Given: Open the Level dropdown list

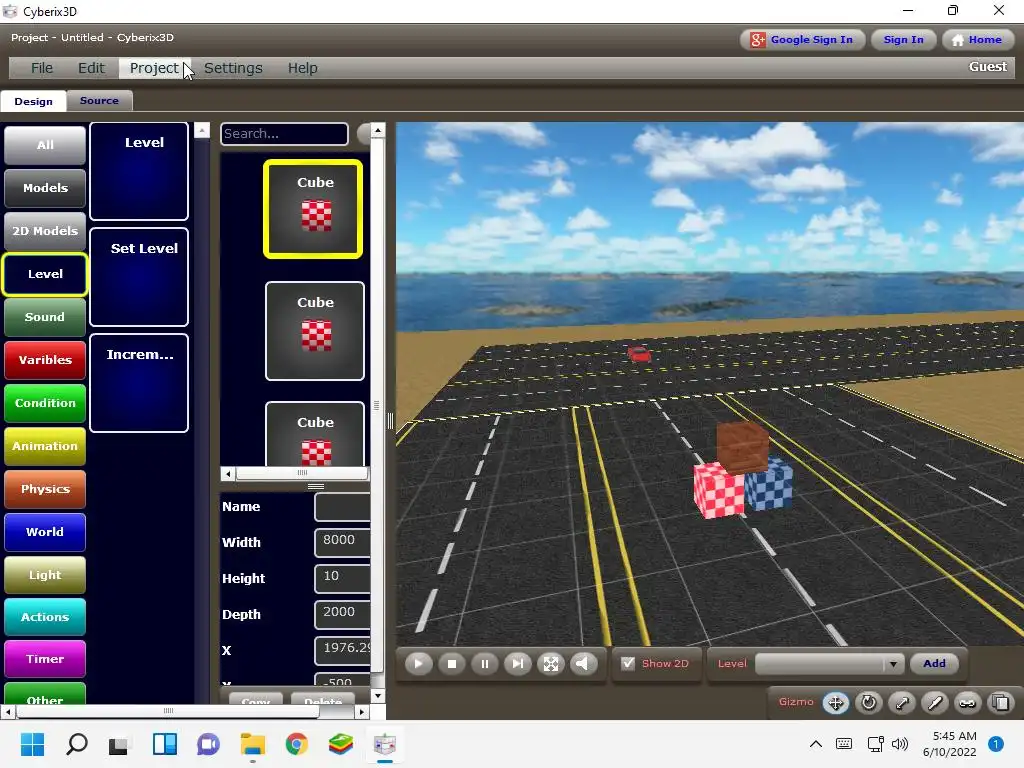Looking at the screenshot, I should (x=829, y=664).
